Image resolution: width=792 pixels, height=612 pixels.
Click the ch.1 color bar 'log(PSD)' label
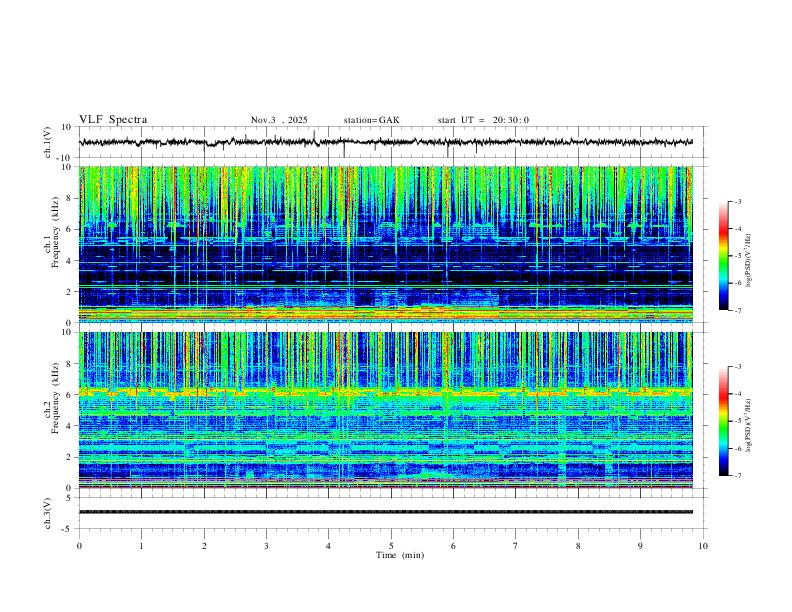tap(749, 261)
